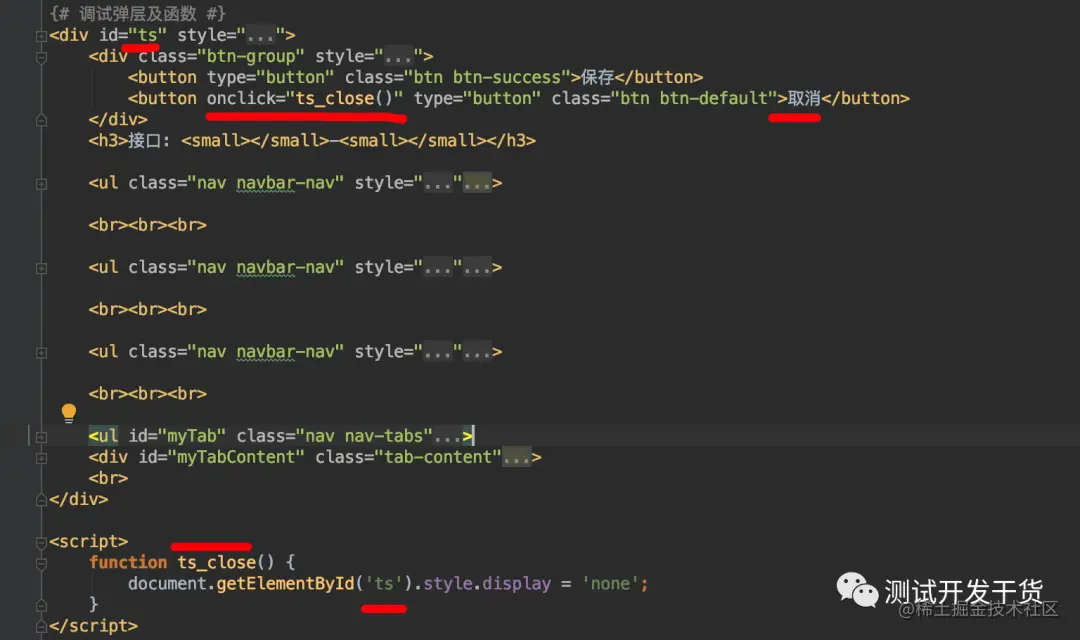Expand fold marker beside myTab ul line
The image size is (1080, 640).
(41, 437)
